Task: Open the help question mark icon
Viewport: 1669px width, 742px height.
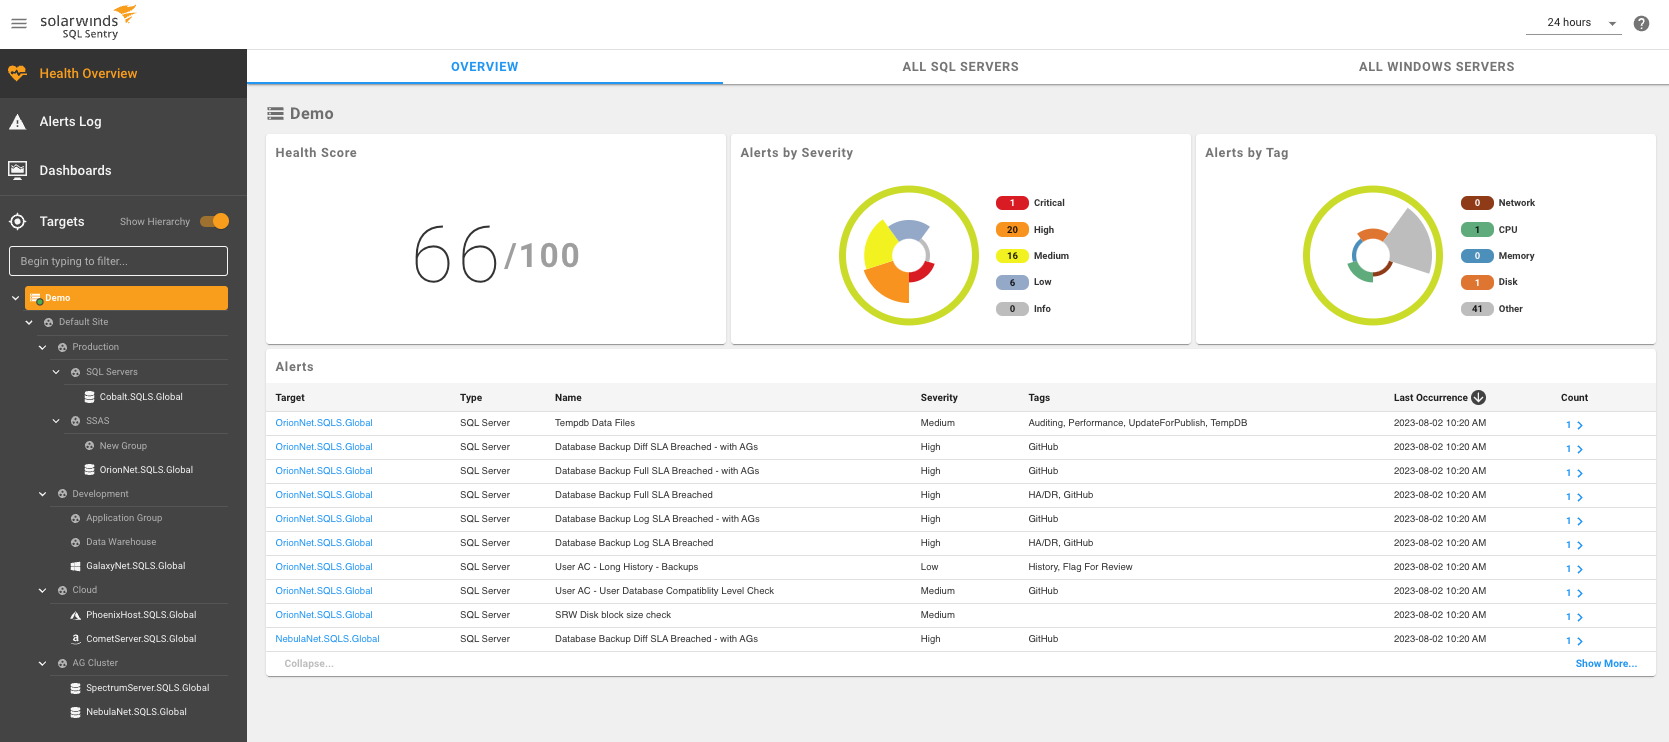Action: 1641,23
